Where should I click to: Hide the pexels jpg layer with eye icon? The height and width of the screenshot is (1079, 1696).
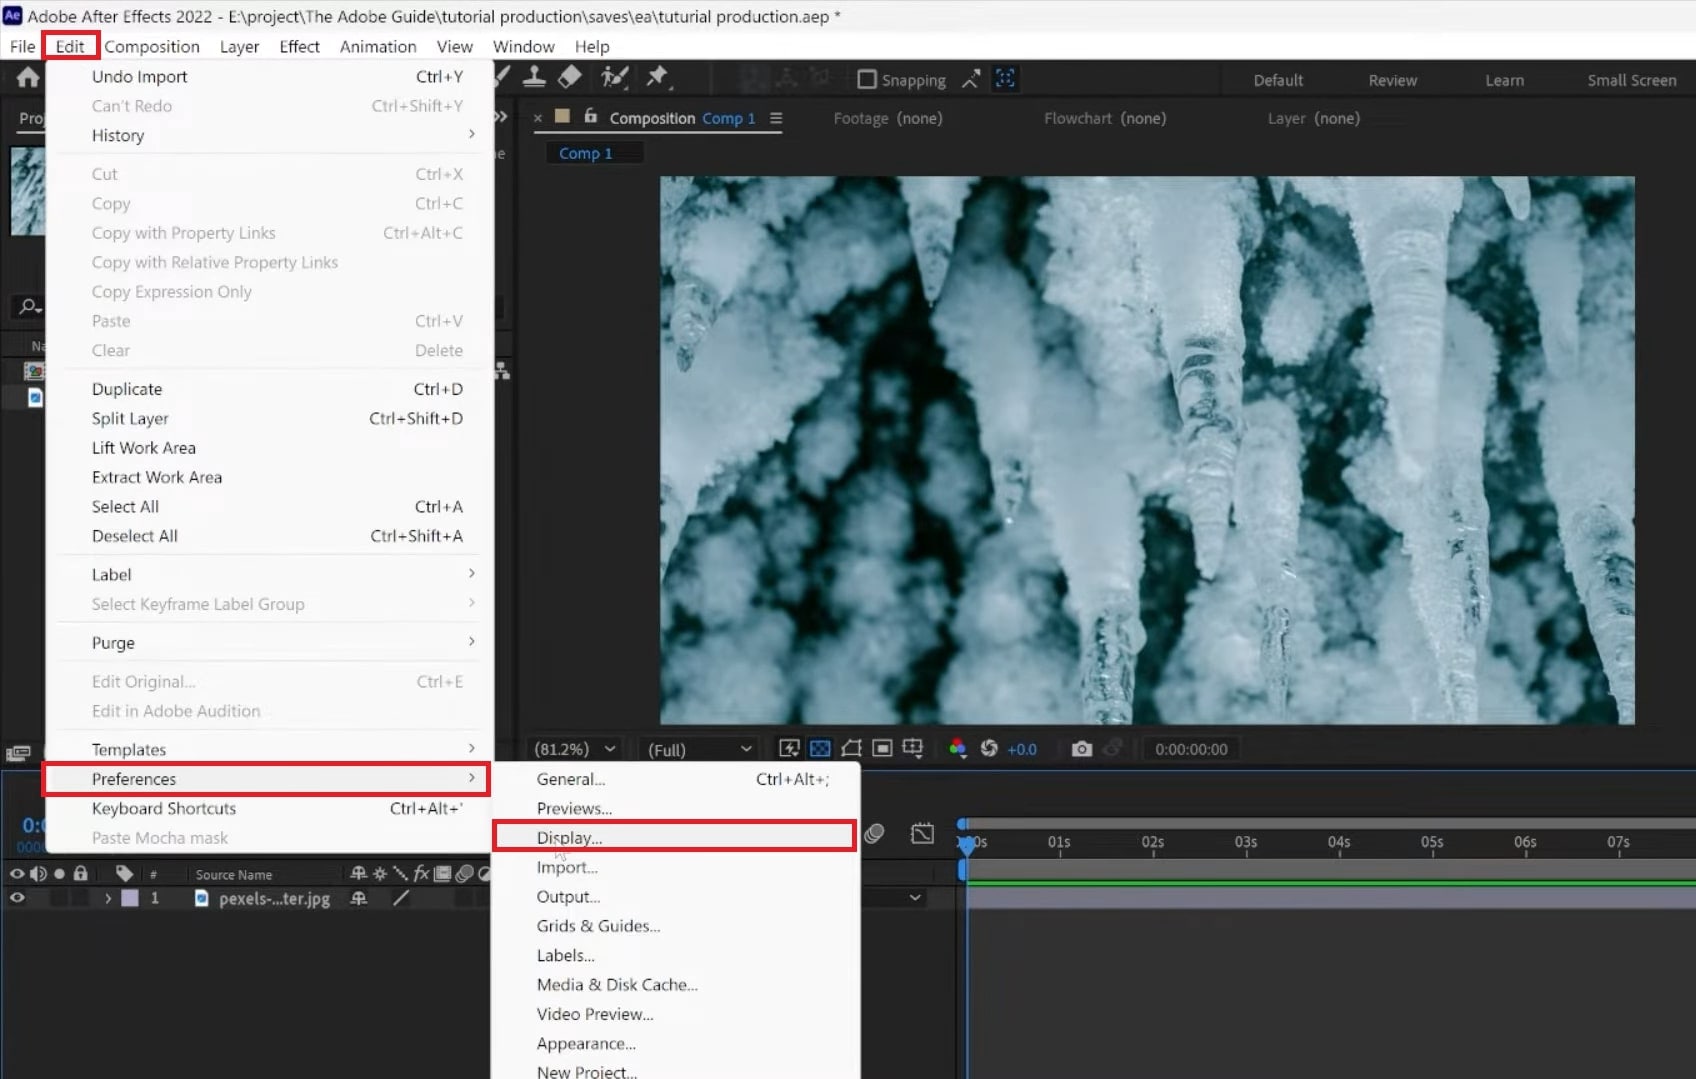[17, 898]
